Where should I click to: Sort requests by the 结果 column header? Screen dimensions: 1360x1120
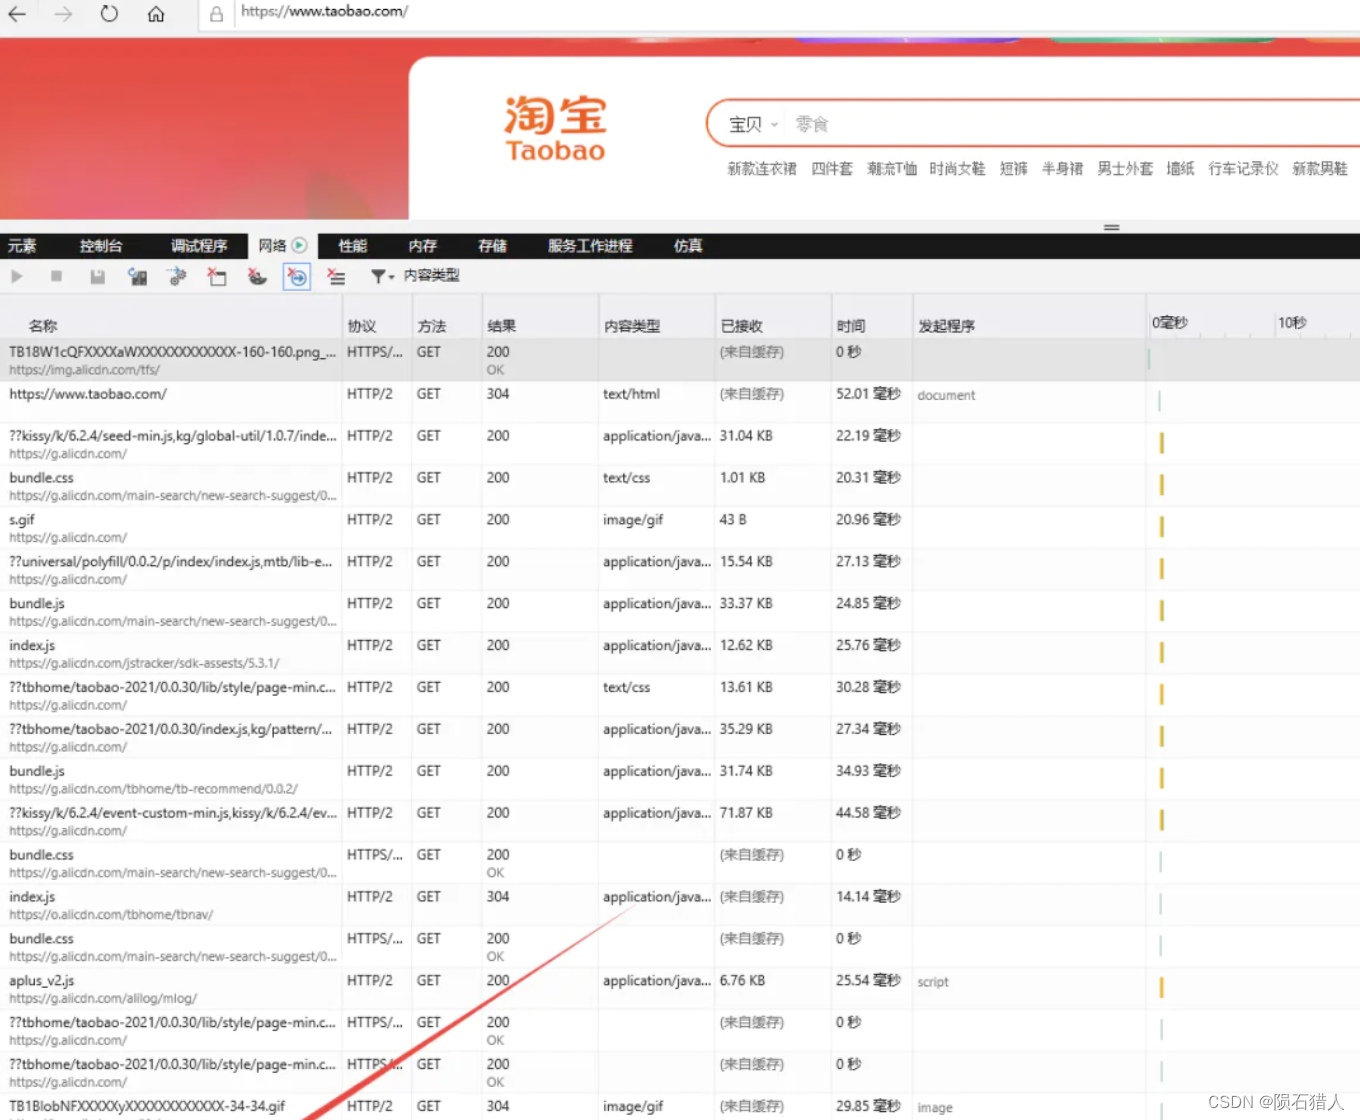pyautogui.click(x=502, y=326)
